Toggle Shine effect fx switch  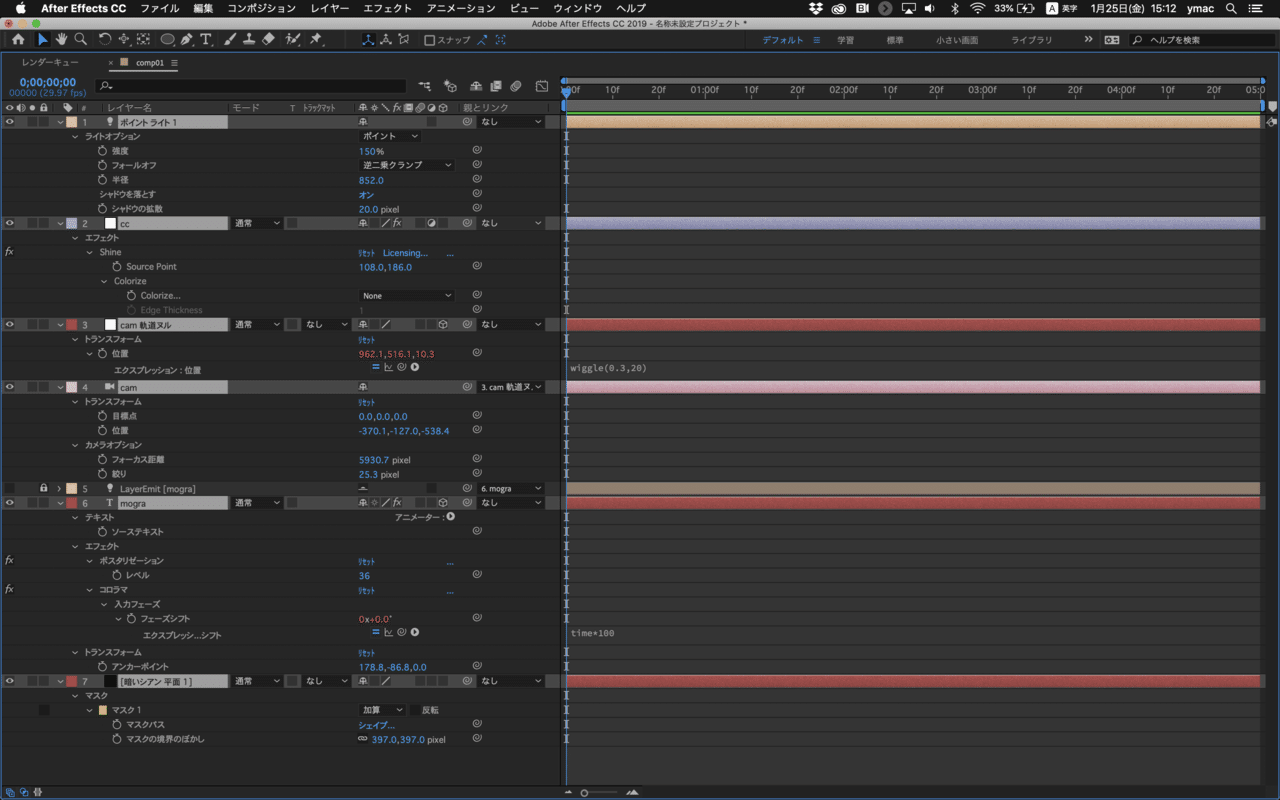pos(9,252)
